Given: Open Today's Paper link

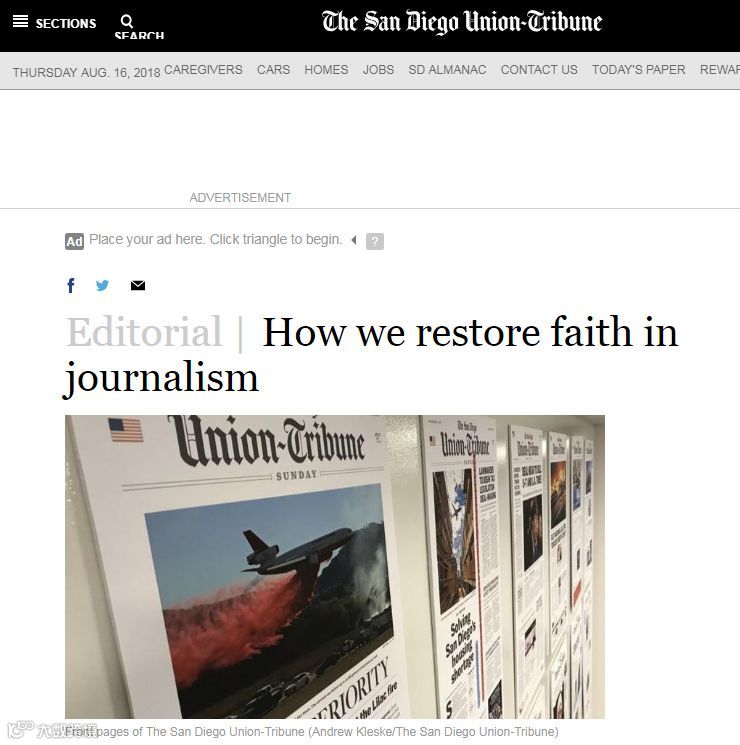Looking at the screenshot, I should tap(638, 70).
